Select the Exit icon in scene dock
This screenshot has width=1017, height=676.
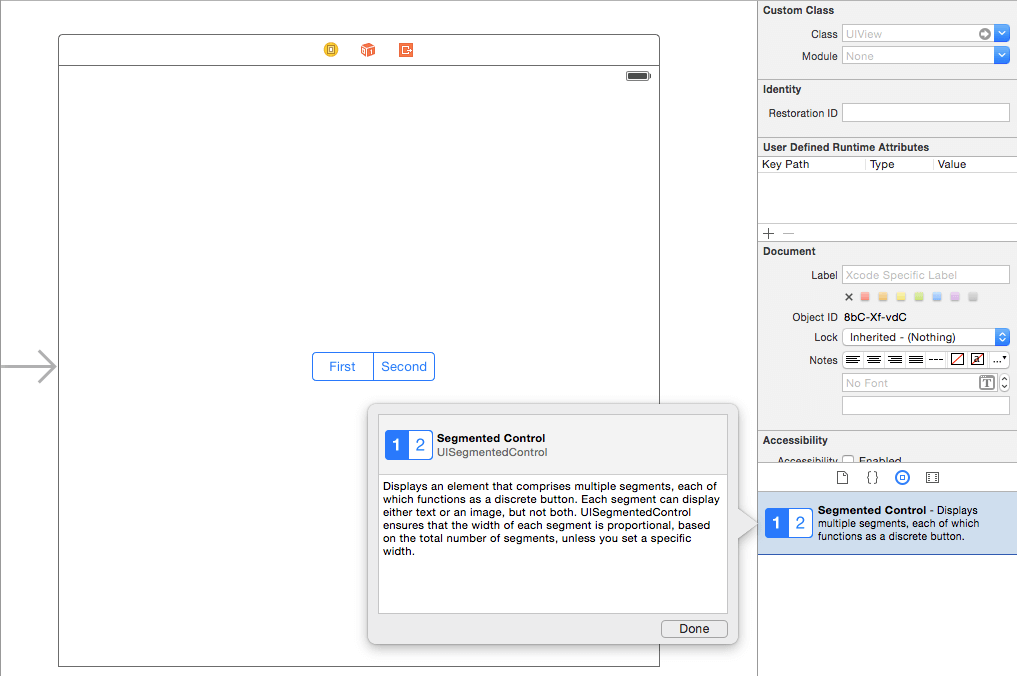(406, 50)
